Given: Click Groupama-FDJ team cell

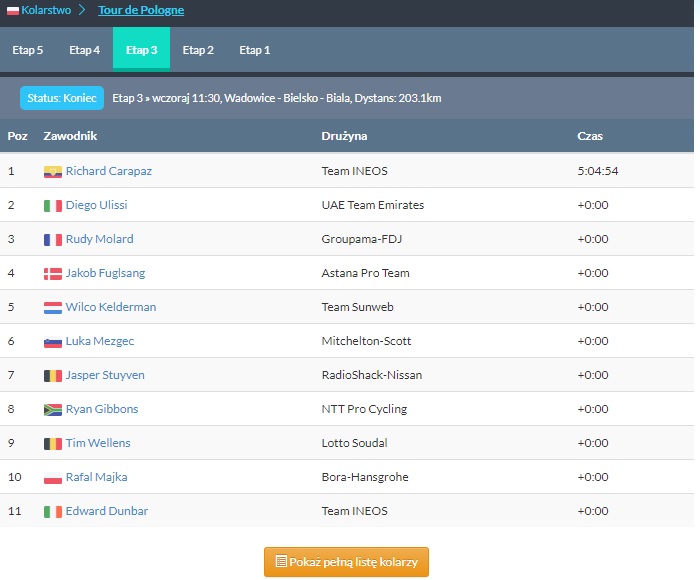Looking at the screenshot, I should (x=362, y=239).
